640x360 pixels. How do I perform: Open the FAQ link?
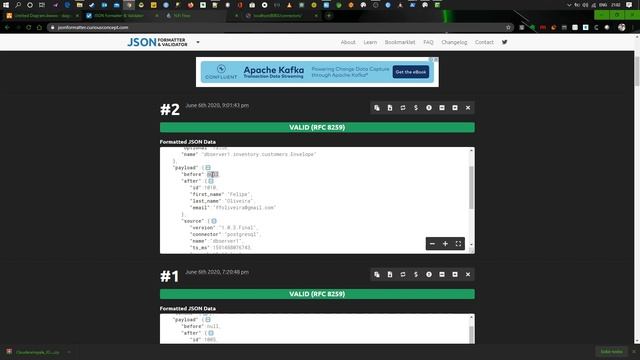coord(428,42)
